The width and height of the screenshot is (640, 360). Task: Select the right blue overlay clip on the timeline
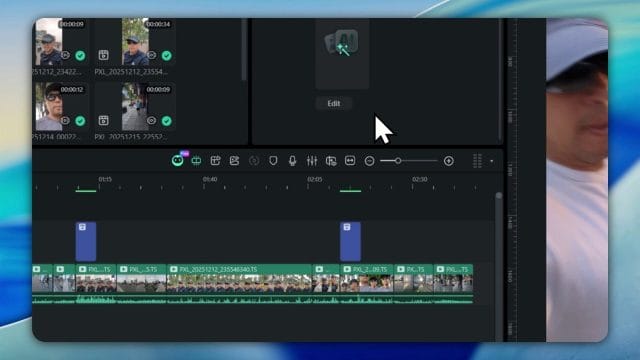[x=350, y=242]
